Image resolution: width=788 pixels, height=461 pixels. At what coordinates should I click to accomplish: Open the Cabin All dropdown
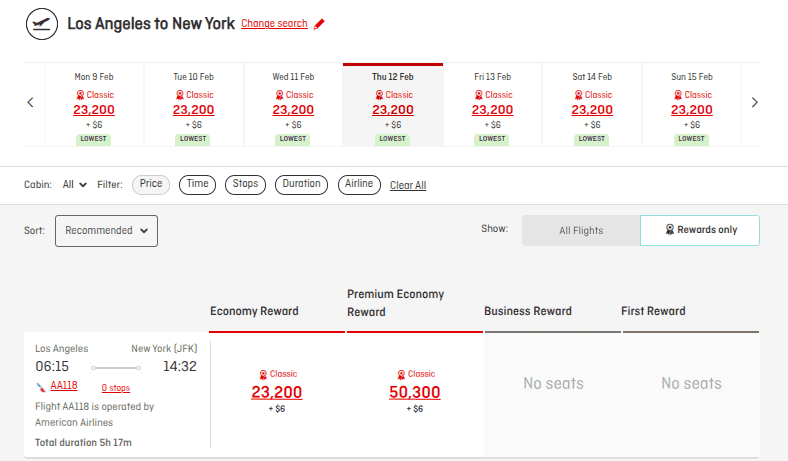coord(74,185)
